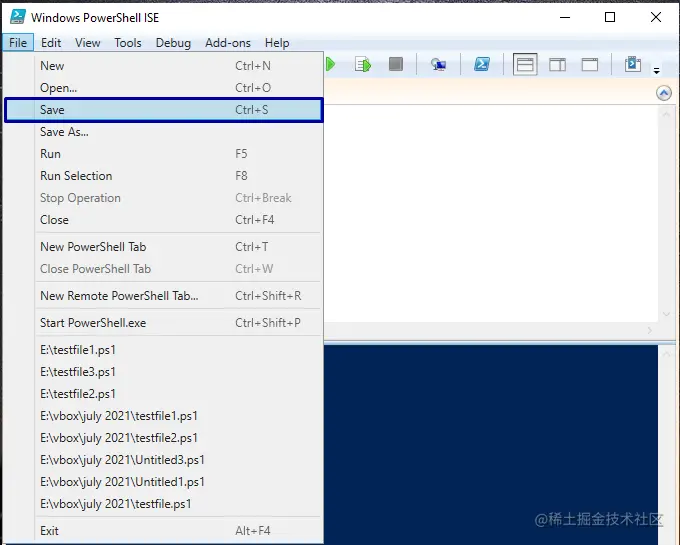The image size is (680, 545).
Task: Choose Start PowerShell.exe menu entry
Action: point(163,323)
